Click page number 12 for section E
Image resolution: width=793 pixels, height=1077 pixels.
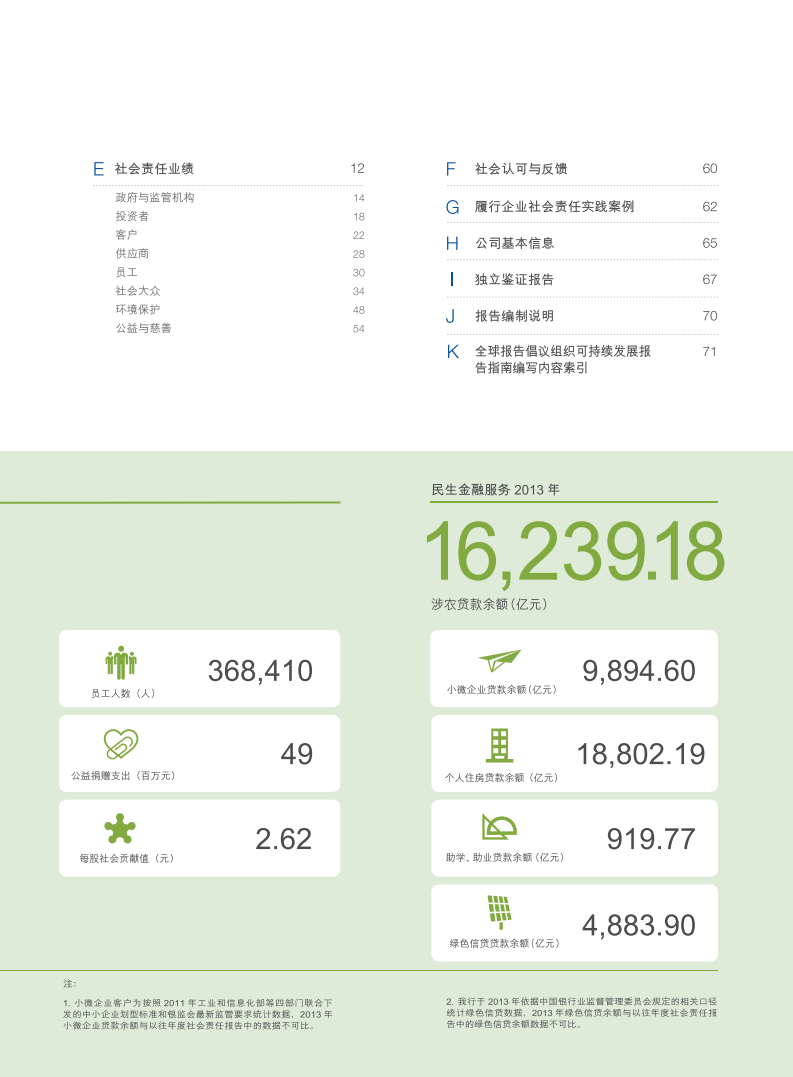coord(357,169)
